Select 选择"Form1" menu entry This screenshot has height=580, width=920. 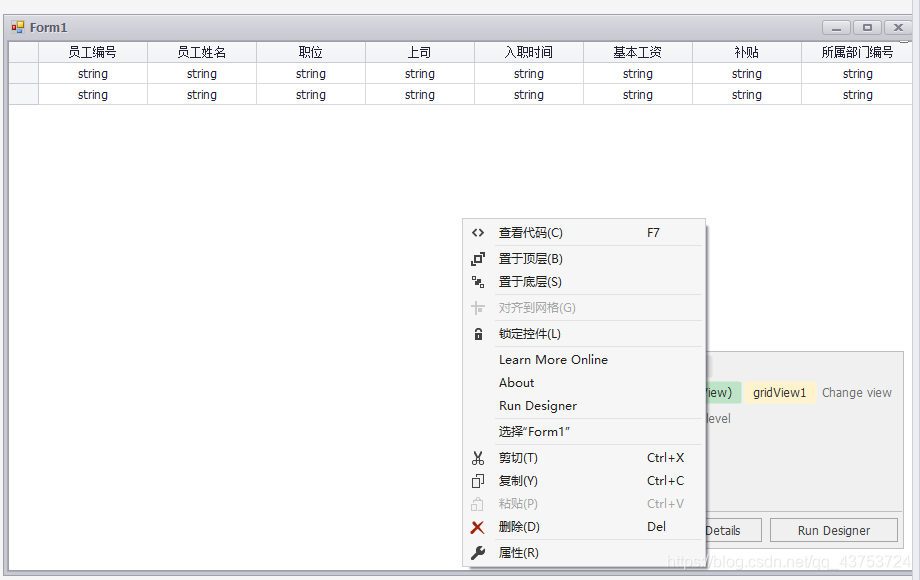tap(584, 432)
